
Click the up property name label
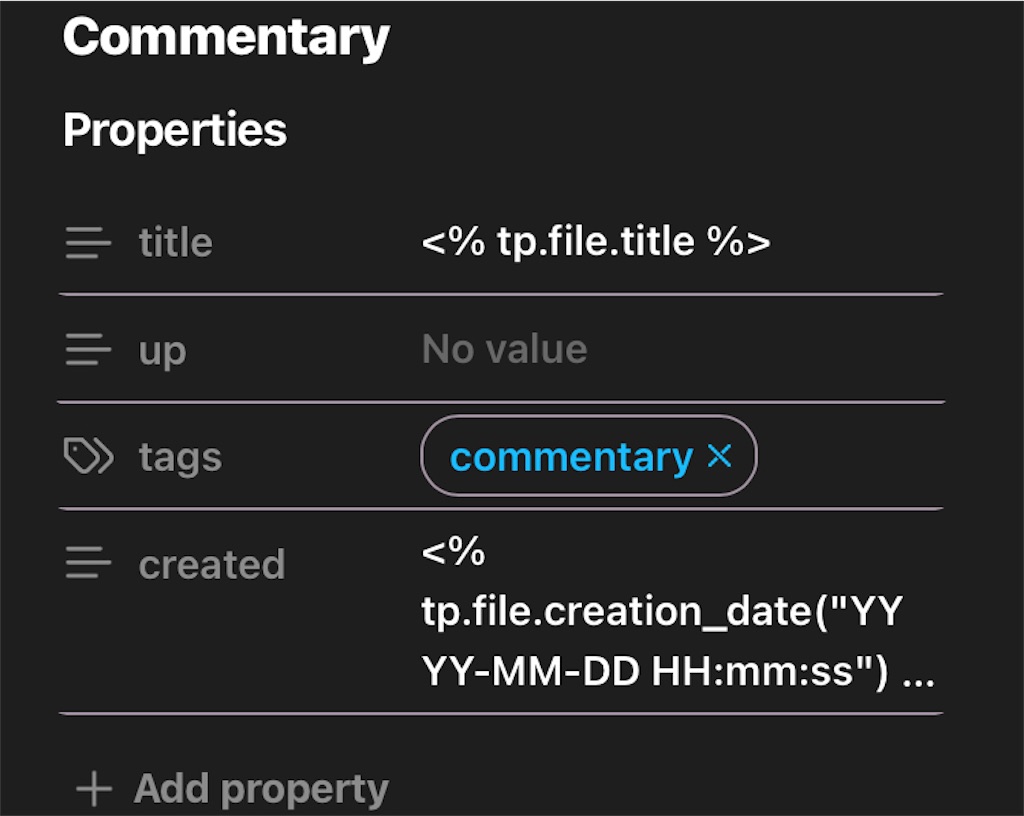pos(162,351)
